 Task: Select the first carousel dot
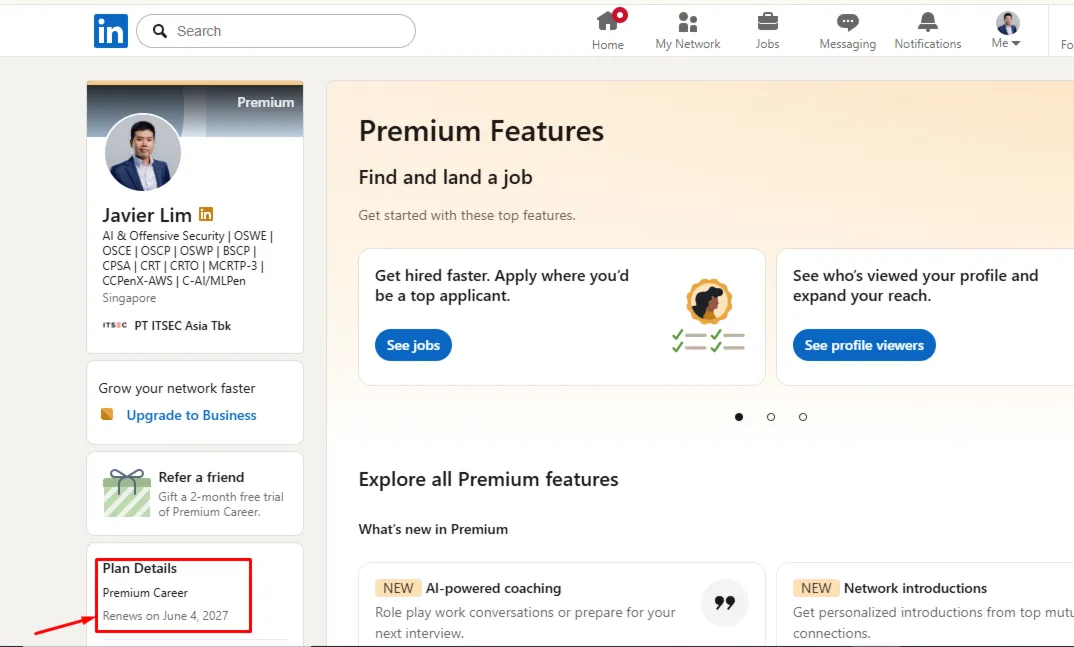click(738, 417)
